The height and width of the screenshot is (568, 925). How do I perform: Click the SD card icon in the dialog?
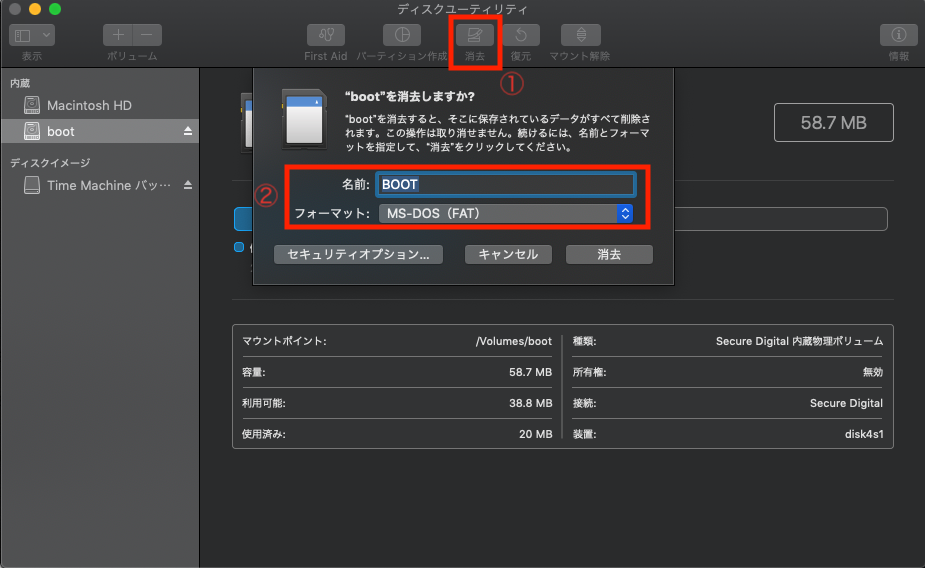304,119
